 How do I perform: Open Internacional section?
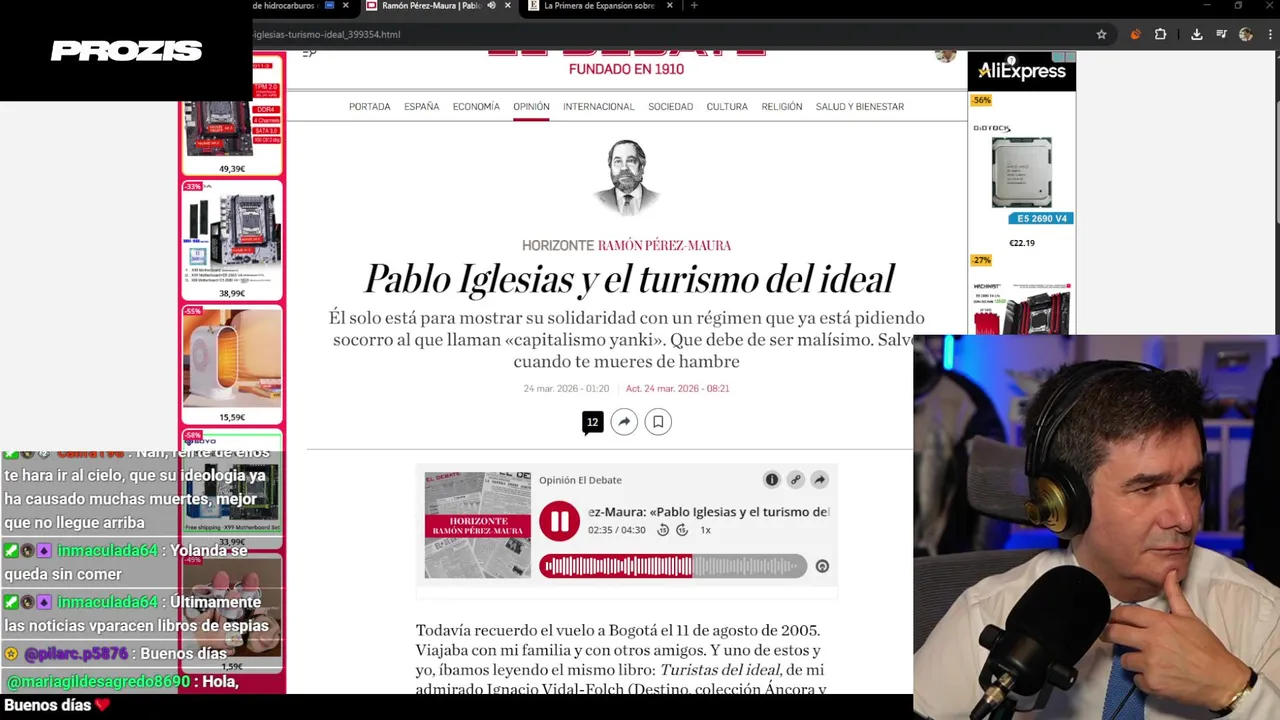pyautogui.click(x=598, y=106)
